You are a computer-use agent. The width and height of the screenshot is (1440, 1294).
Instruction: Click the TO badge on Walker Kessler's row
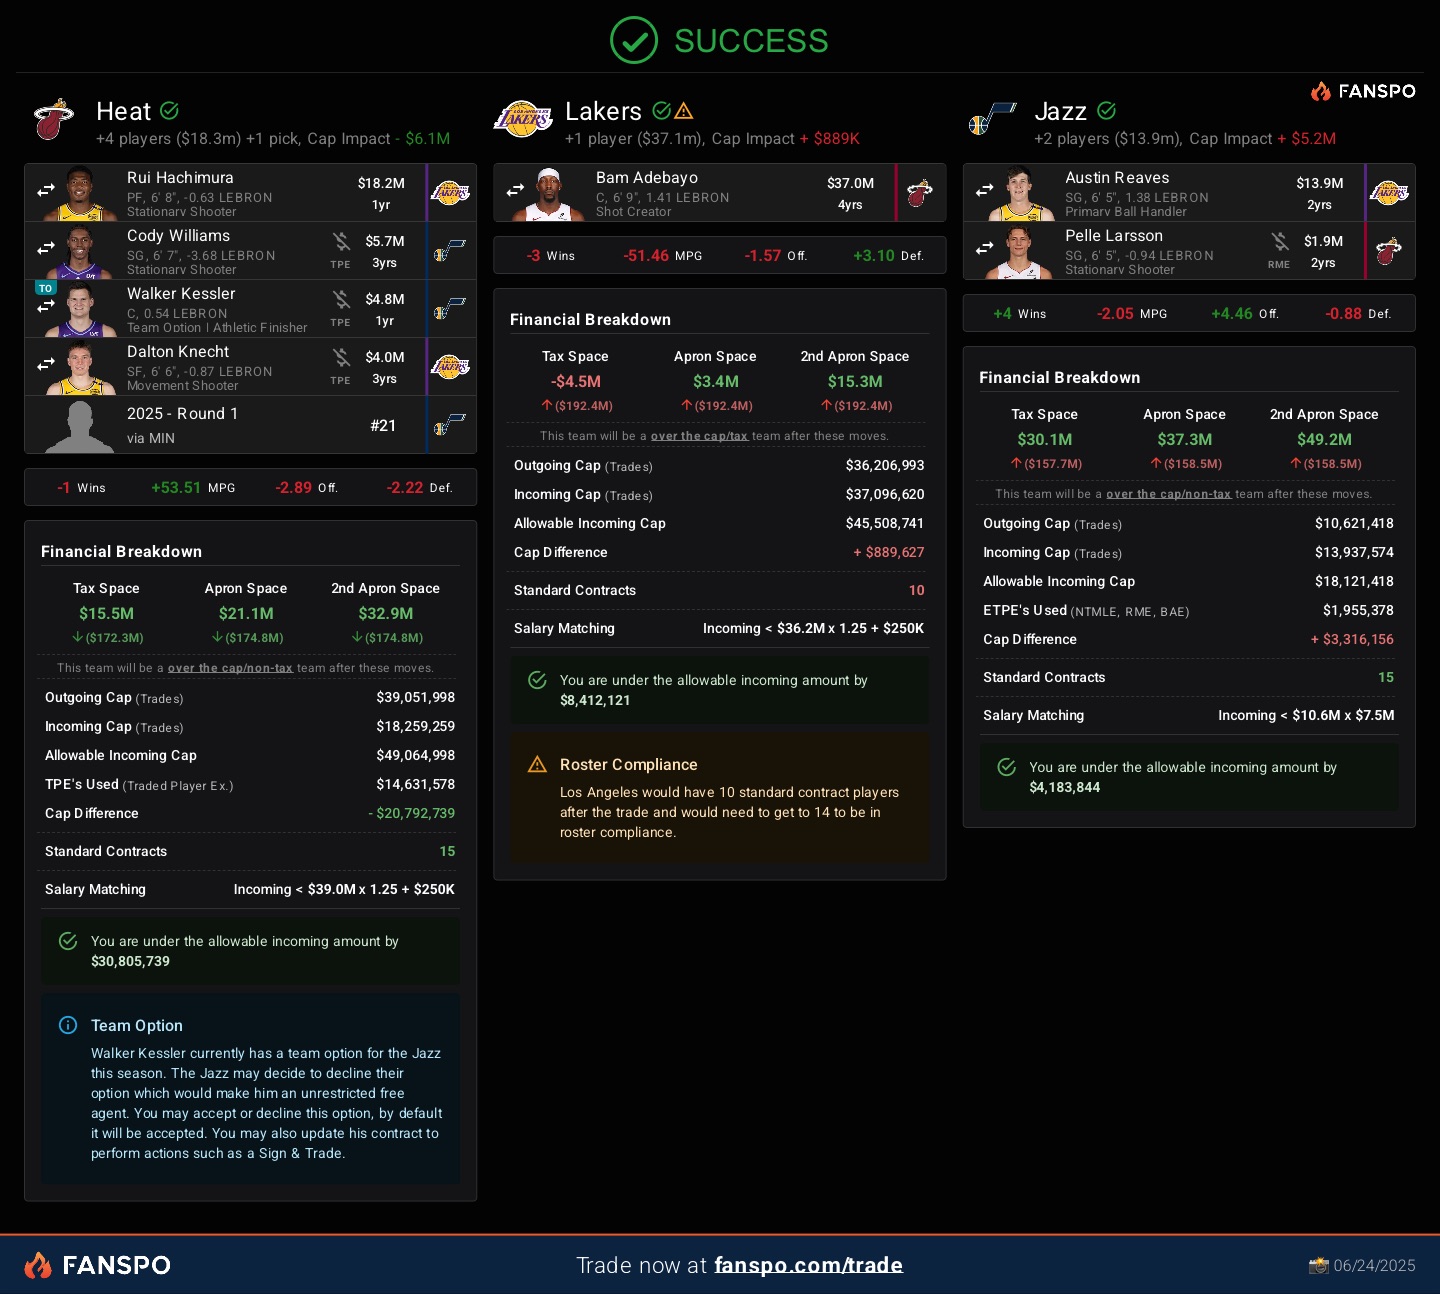(45, 288)
